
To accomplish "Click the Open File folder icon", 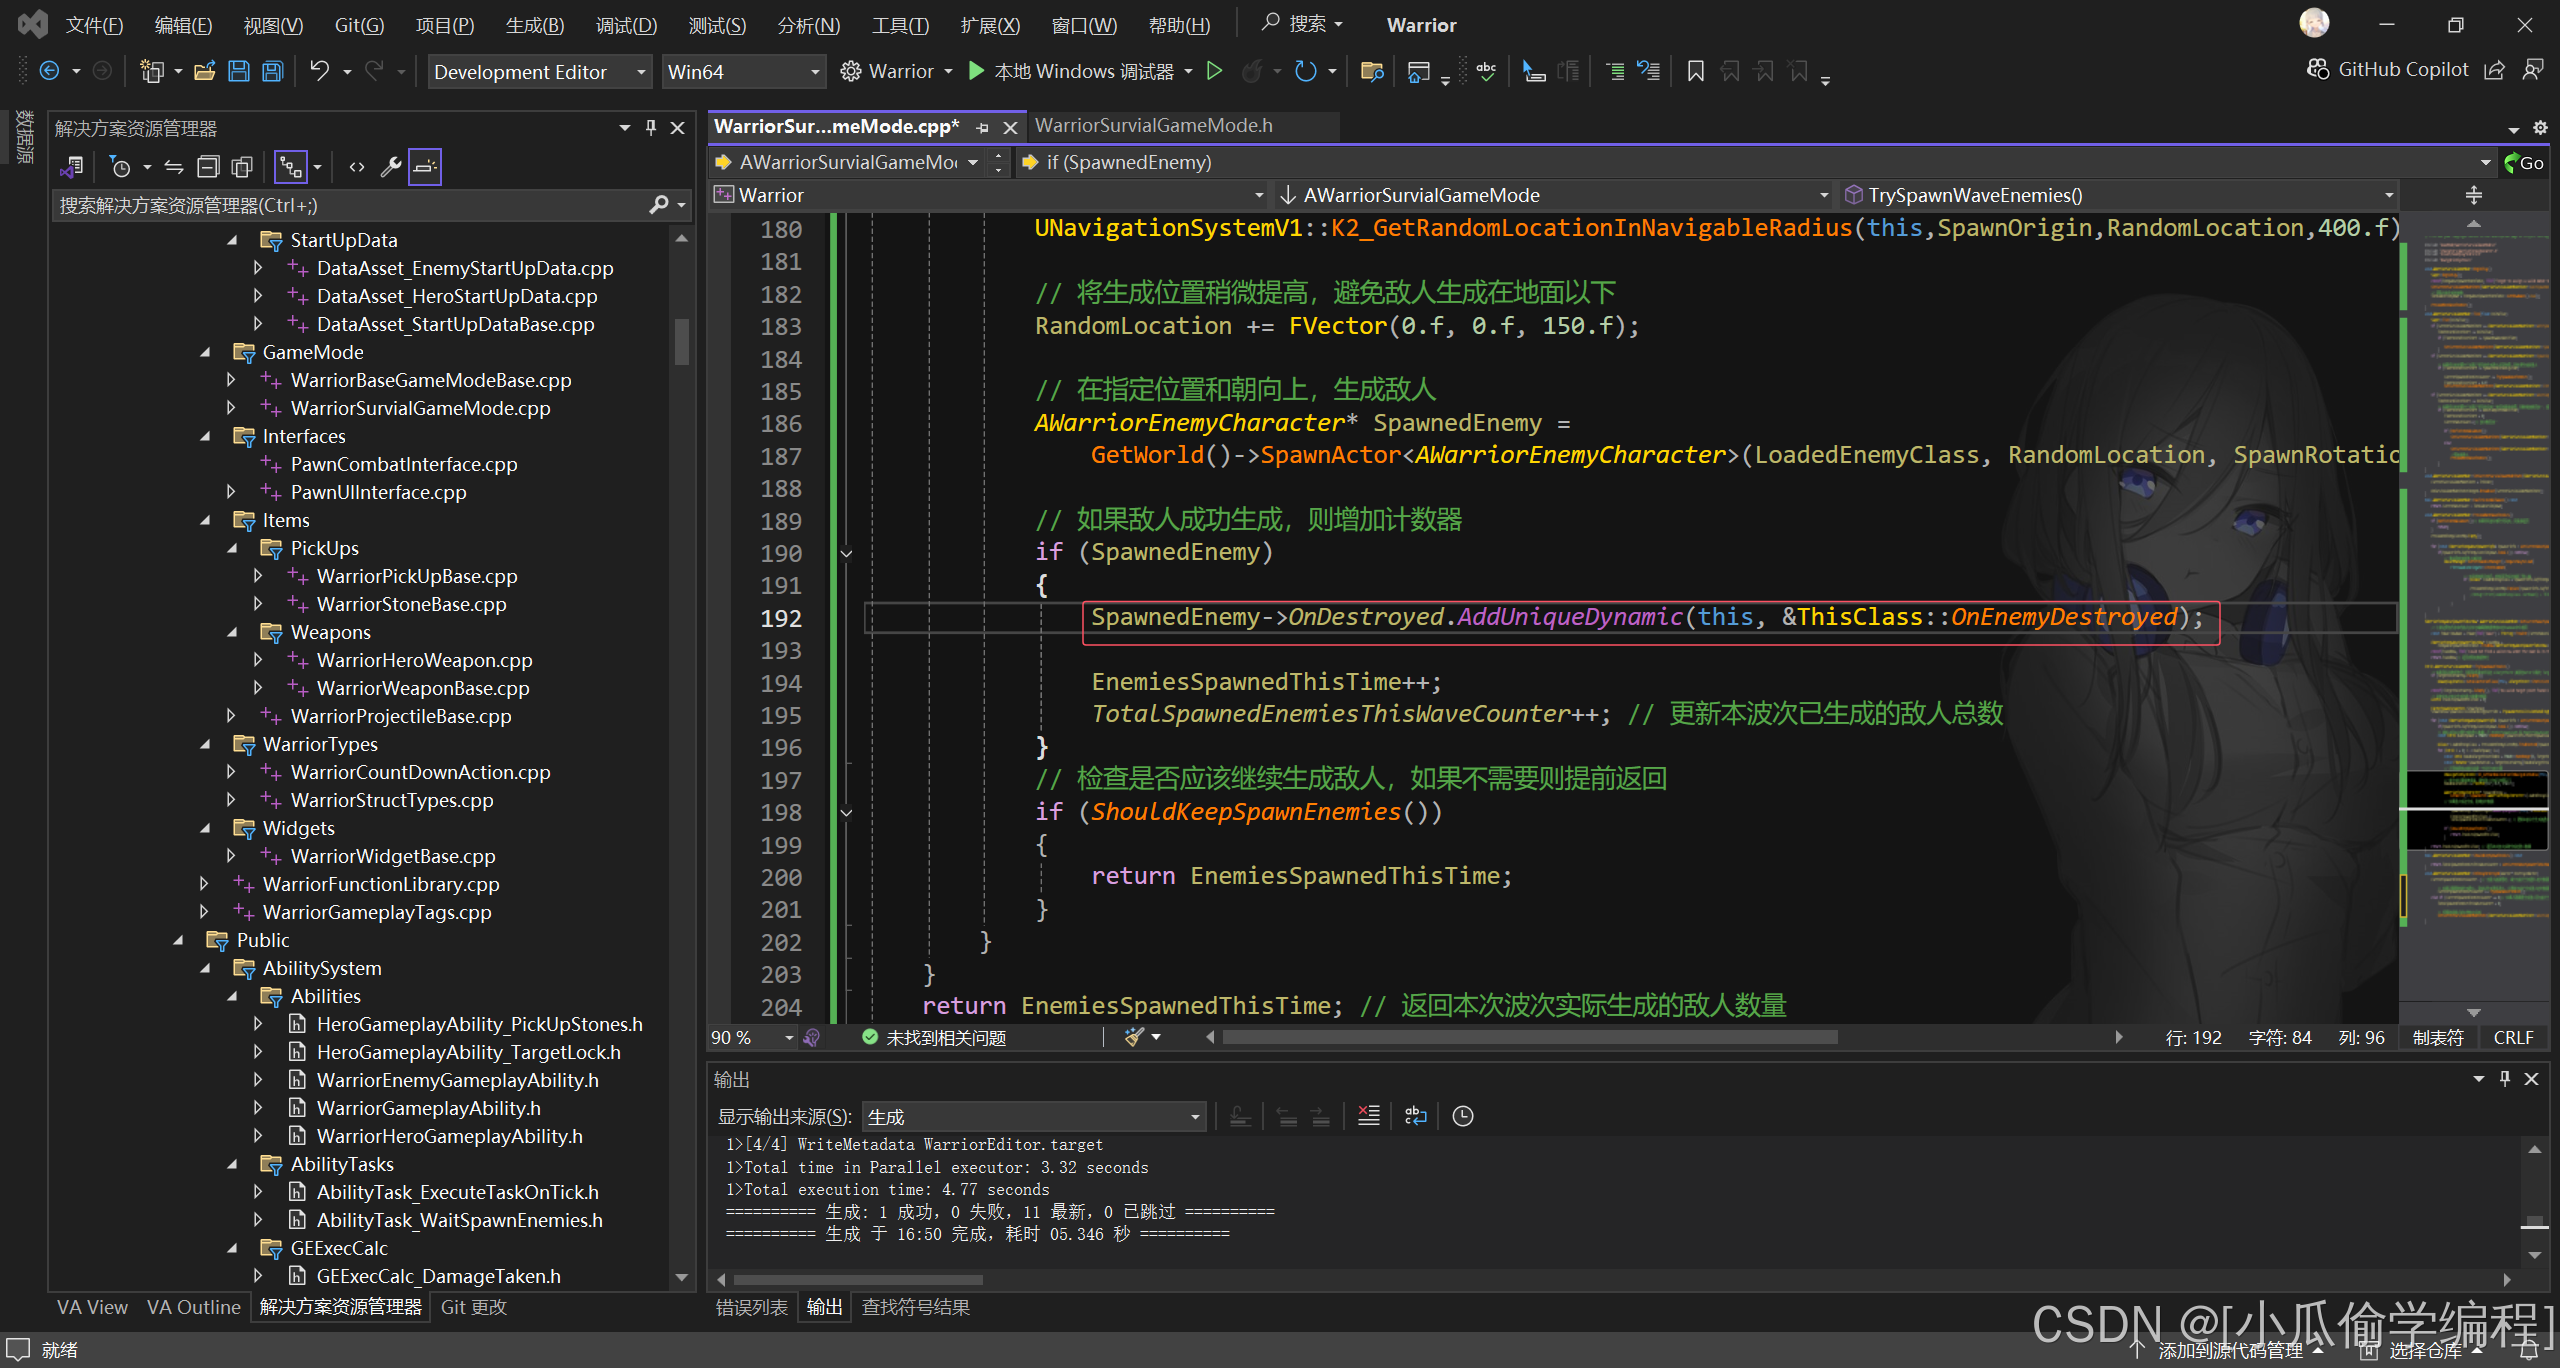I will (205, 71).
